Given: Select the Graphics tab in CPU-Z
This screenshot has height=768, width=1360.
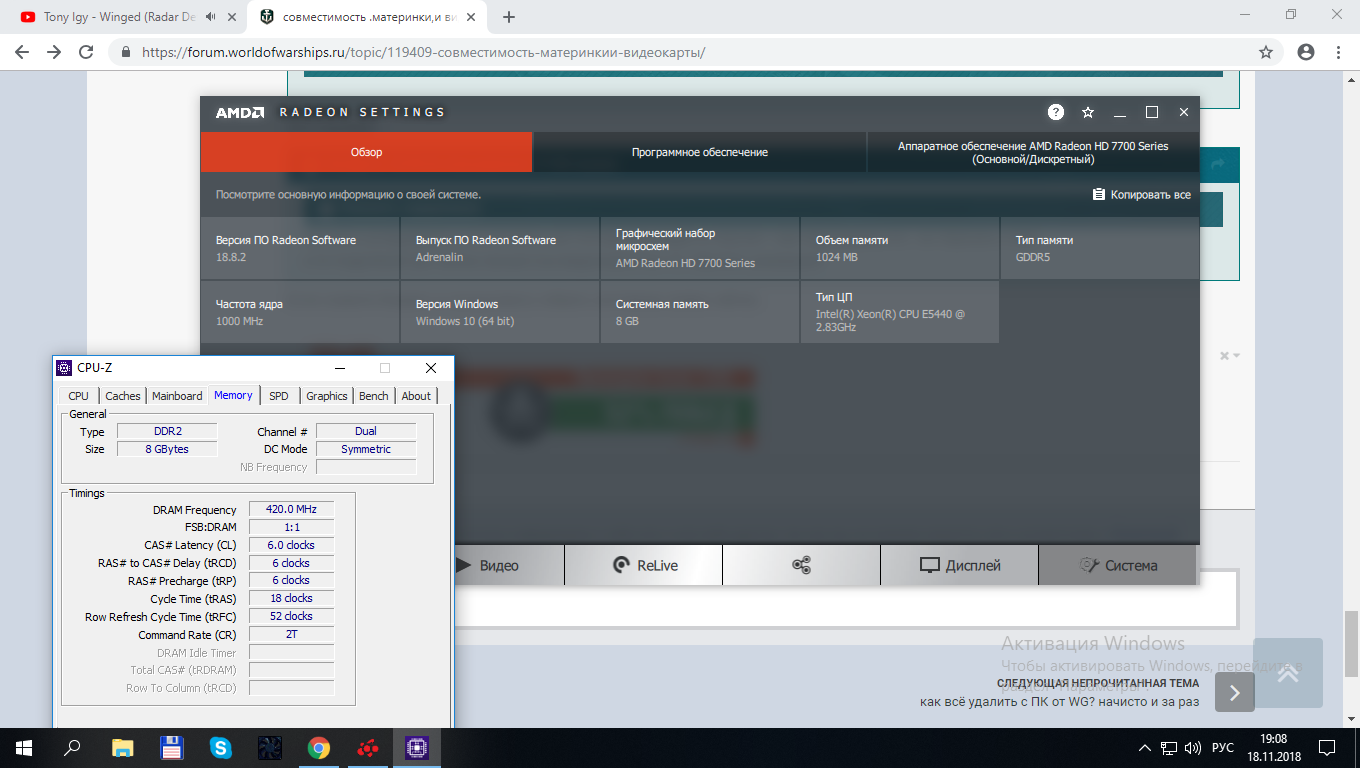Looking at the screenshot, I should 327,396.
